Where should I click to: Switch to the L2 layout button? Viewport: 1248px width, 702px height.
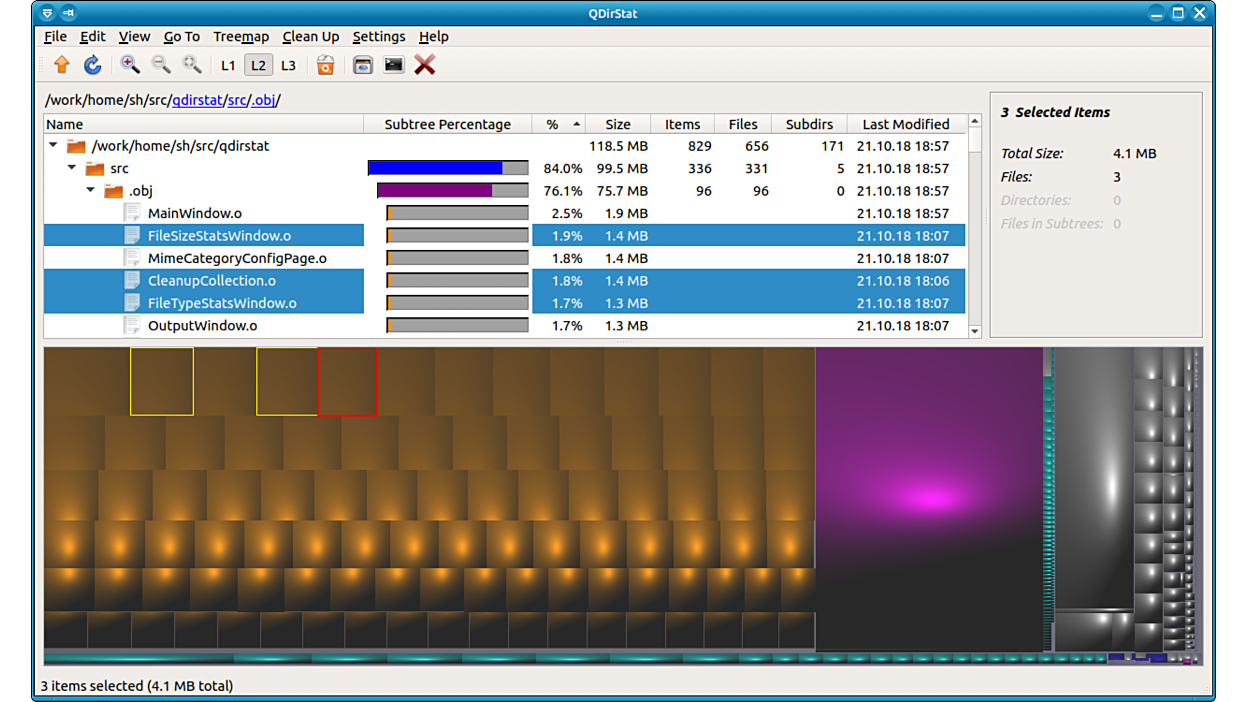coord(258,65)
